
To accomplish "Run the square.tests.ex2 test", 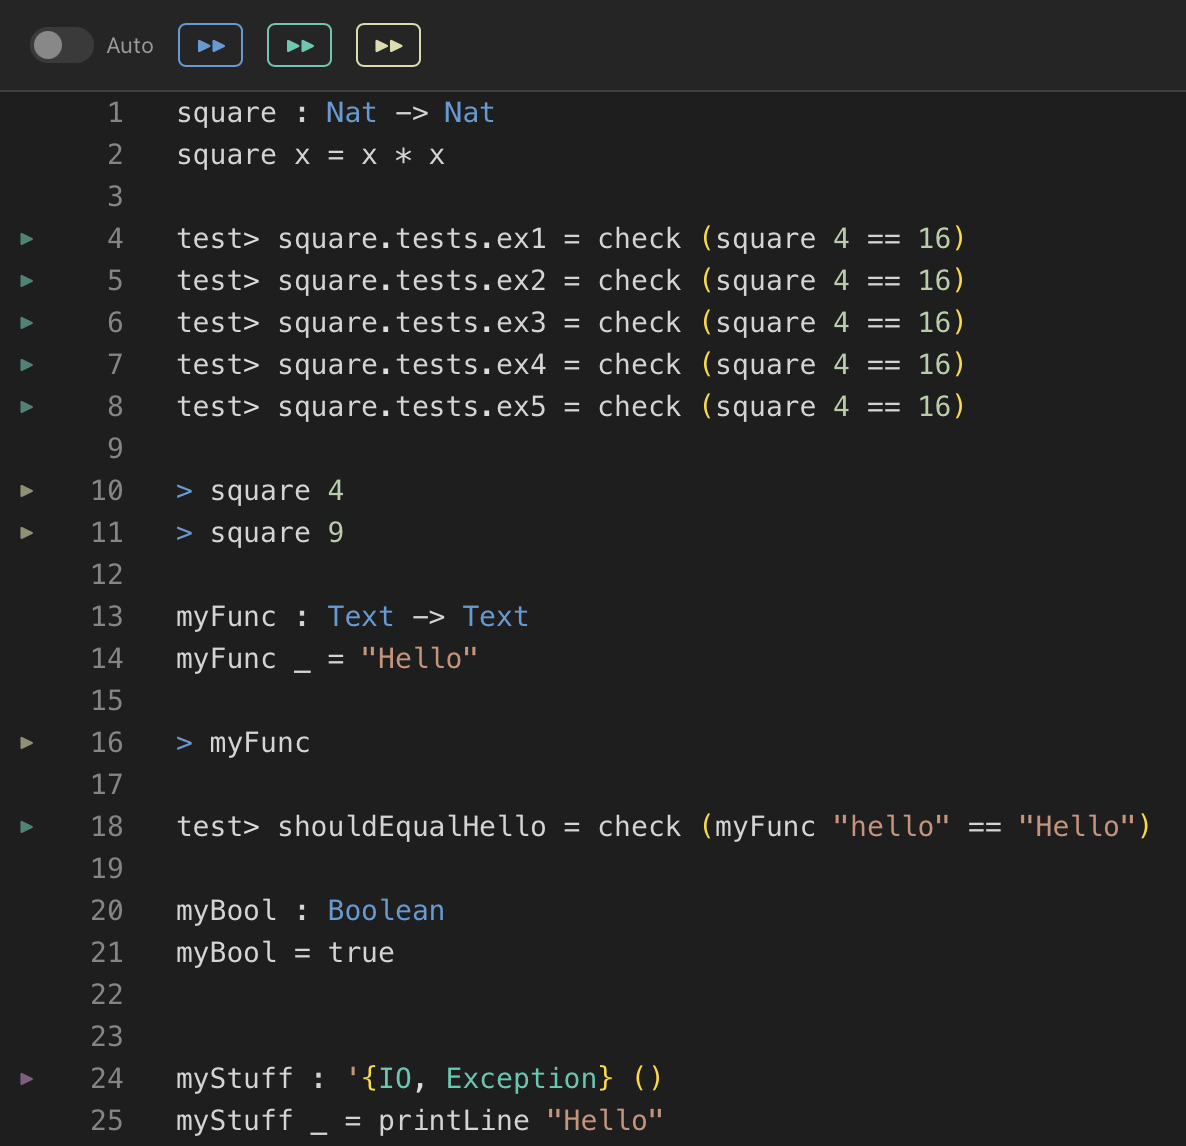I will pos(26,280).
